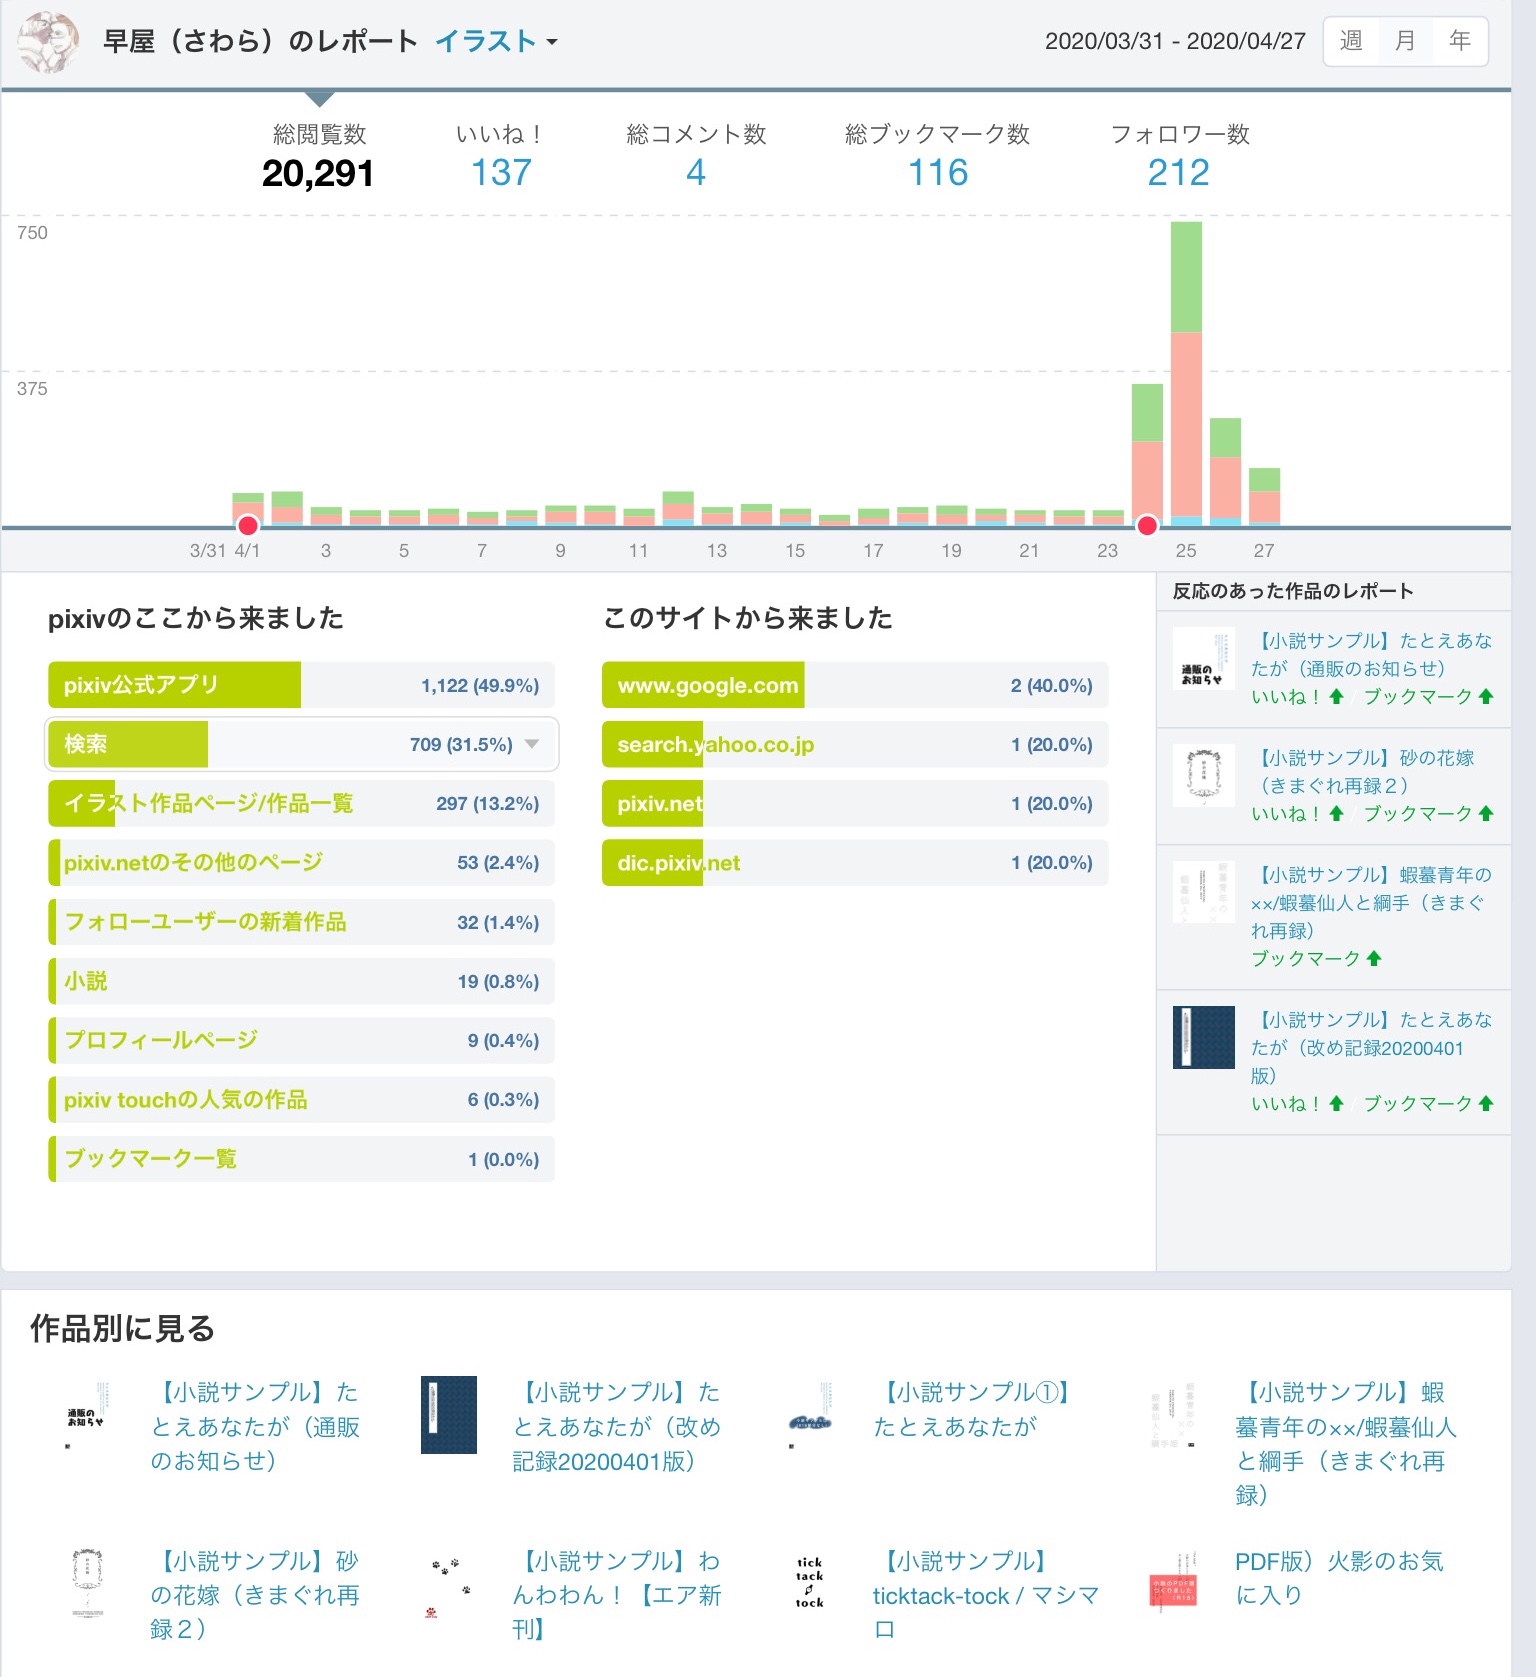Select the 総ブックマーク数 metric tab

pyautogui.click(x=937, y=155)
